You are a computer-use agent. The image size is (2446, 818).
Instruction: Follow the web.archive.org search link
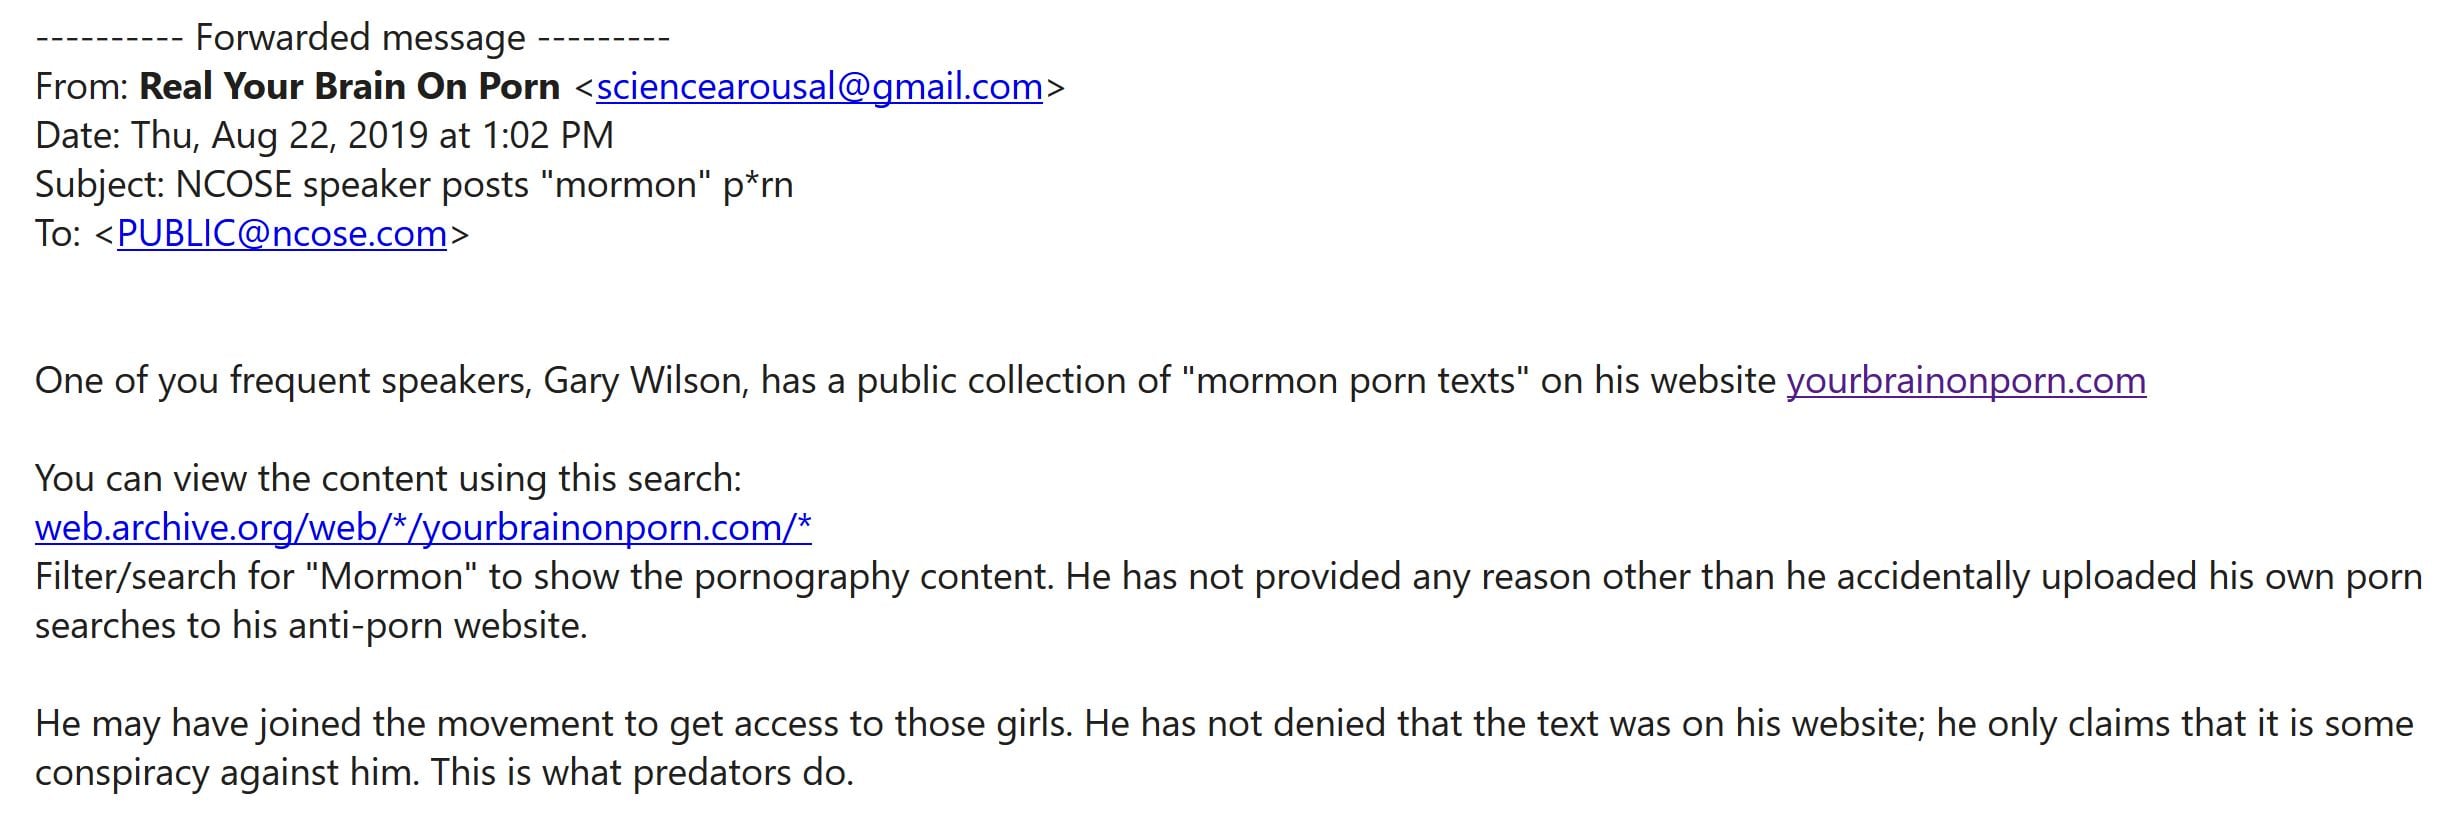click(x=422, y=528)
